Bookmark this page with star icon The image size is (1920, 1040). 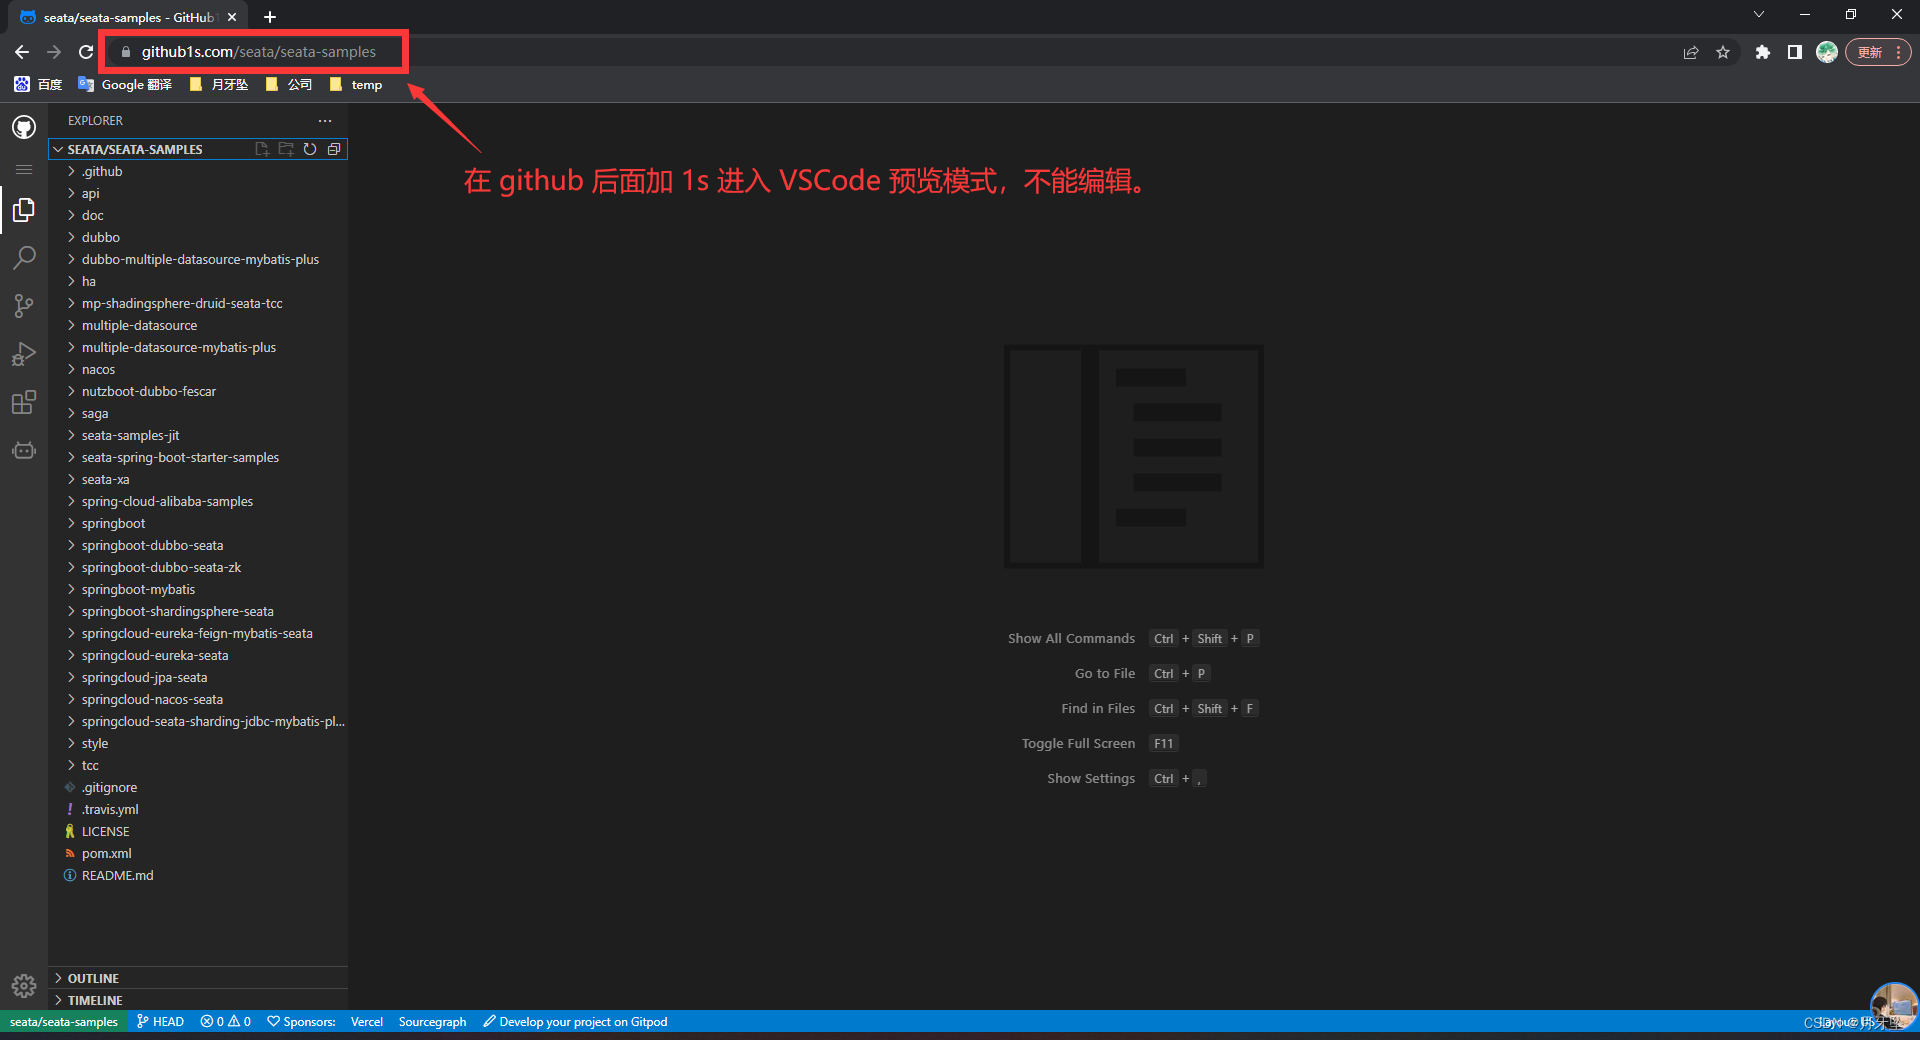[1723, 52]
